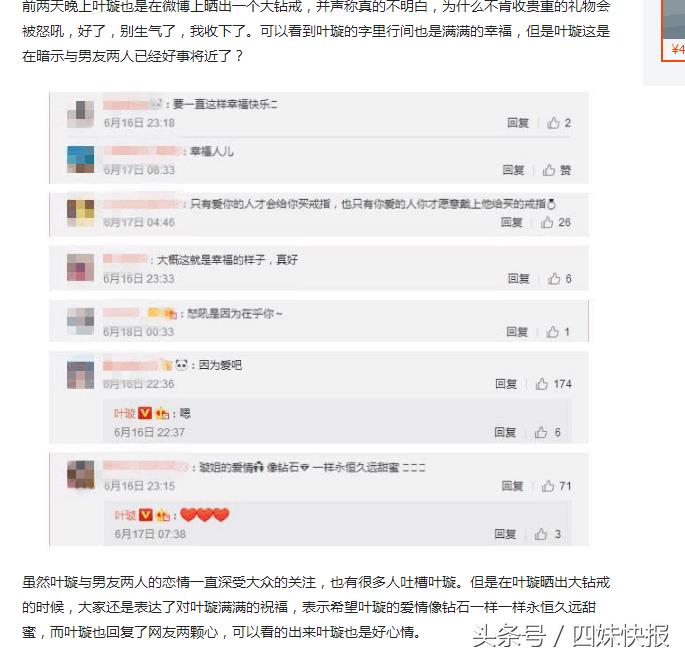This screenshot has height=657, width=685.
Task: Open avatar of the 幸福人儿 commenter
Action: 80,159
